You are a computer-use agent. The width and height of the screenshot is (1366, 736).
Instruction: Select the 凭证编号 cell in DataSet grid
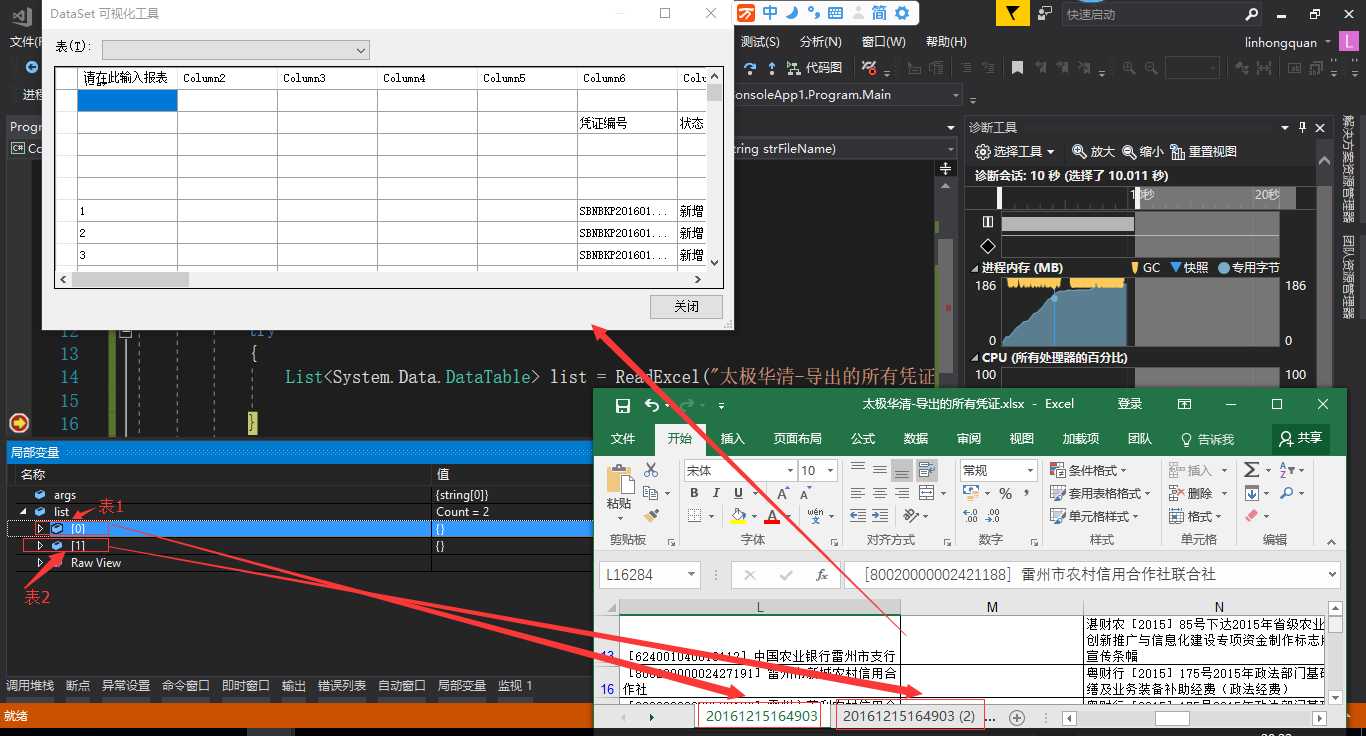tap(628, 123)
